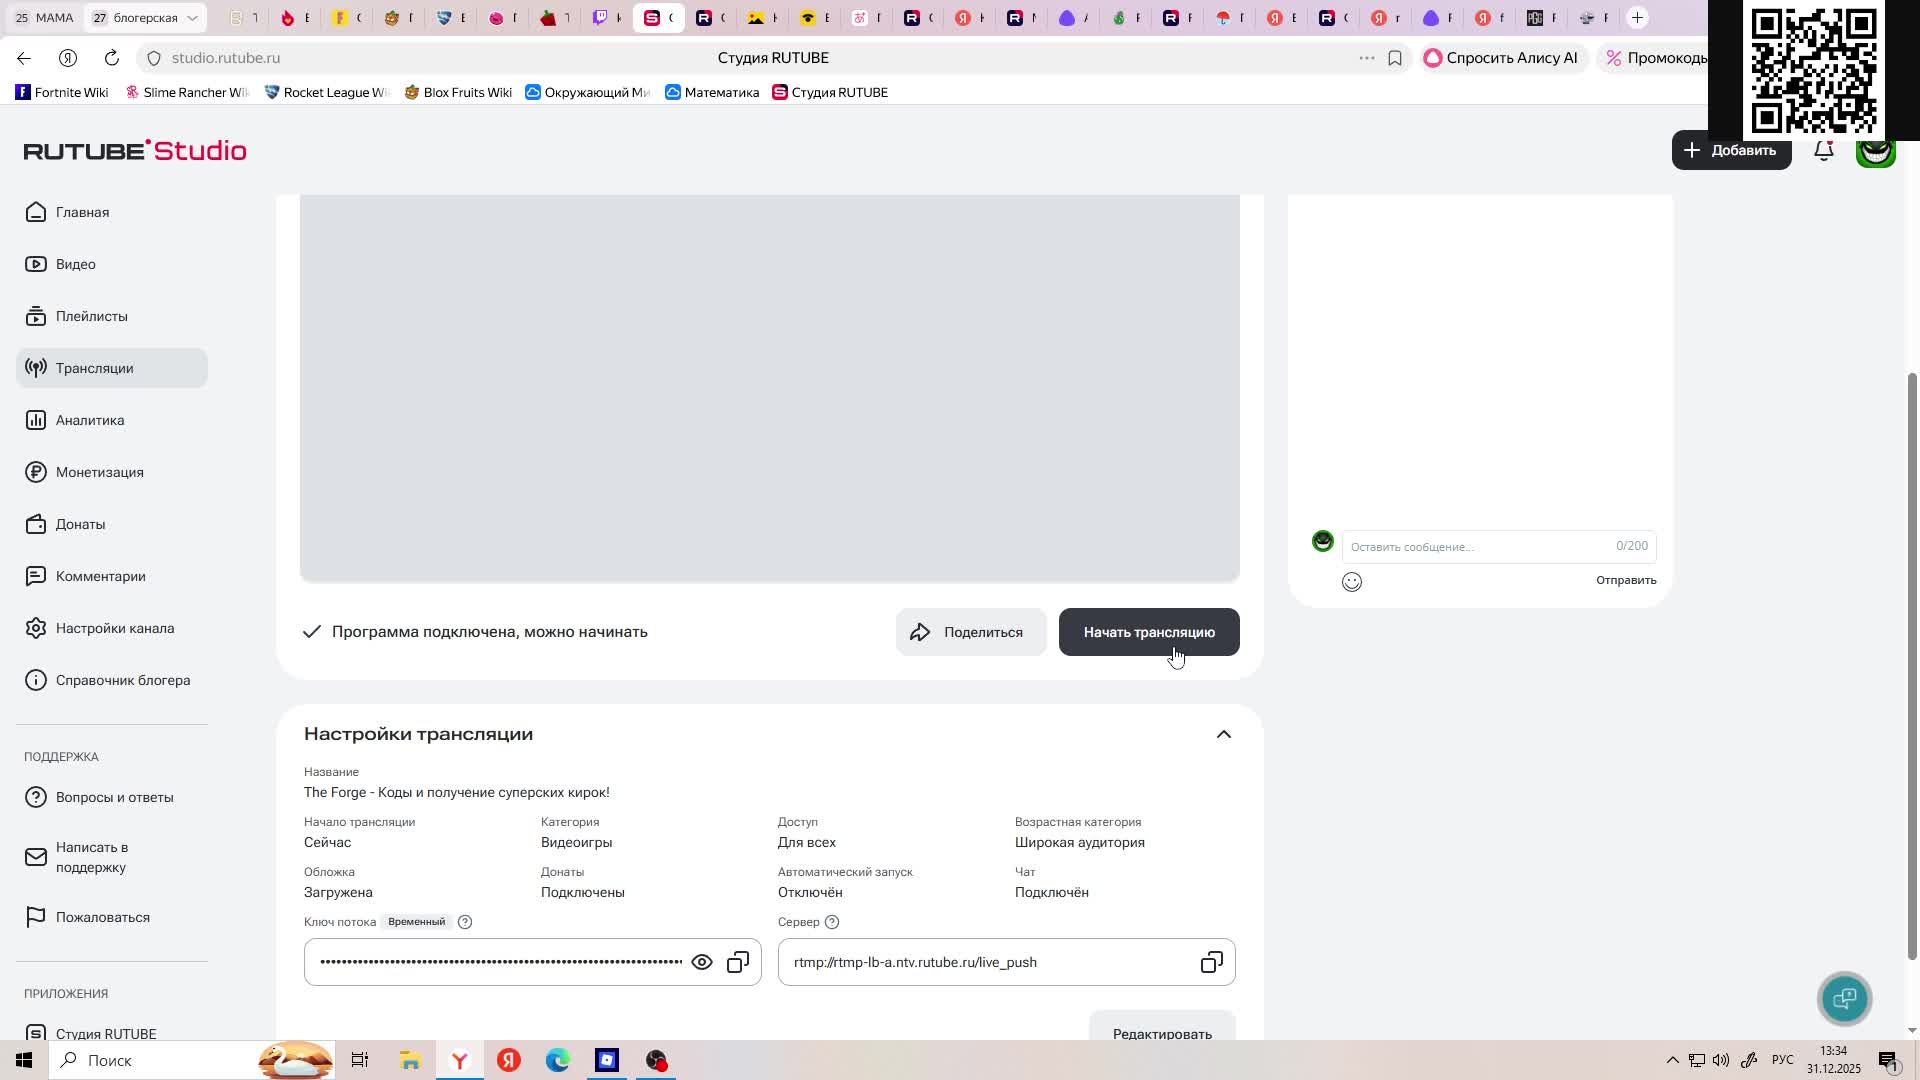Image resolution: width=1920 pixels, height=1080 pixels.
Task: Copy the RTMP server address
Action: pyautogui.click(x=1211, y=962)
